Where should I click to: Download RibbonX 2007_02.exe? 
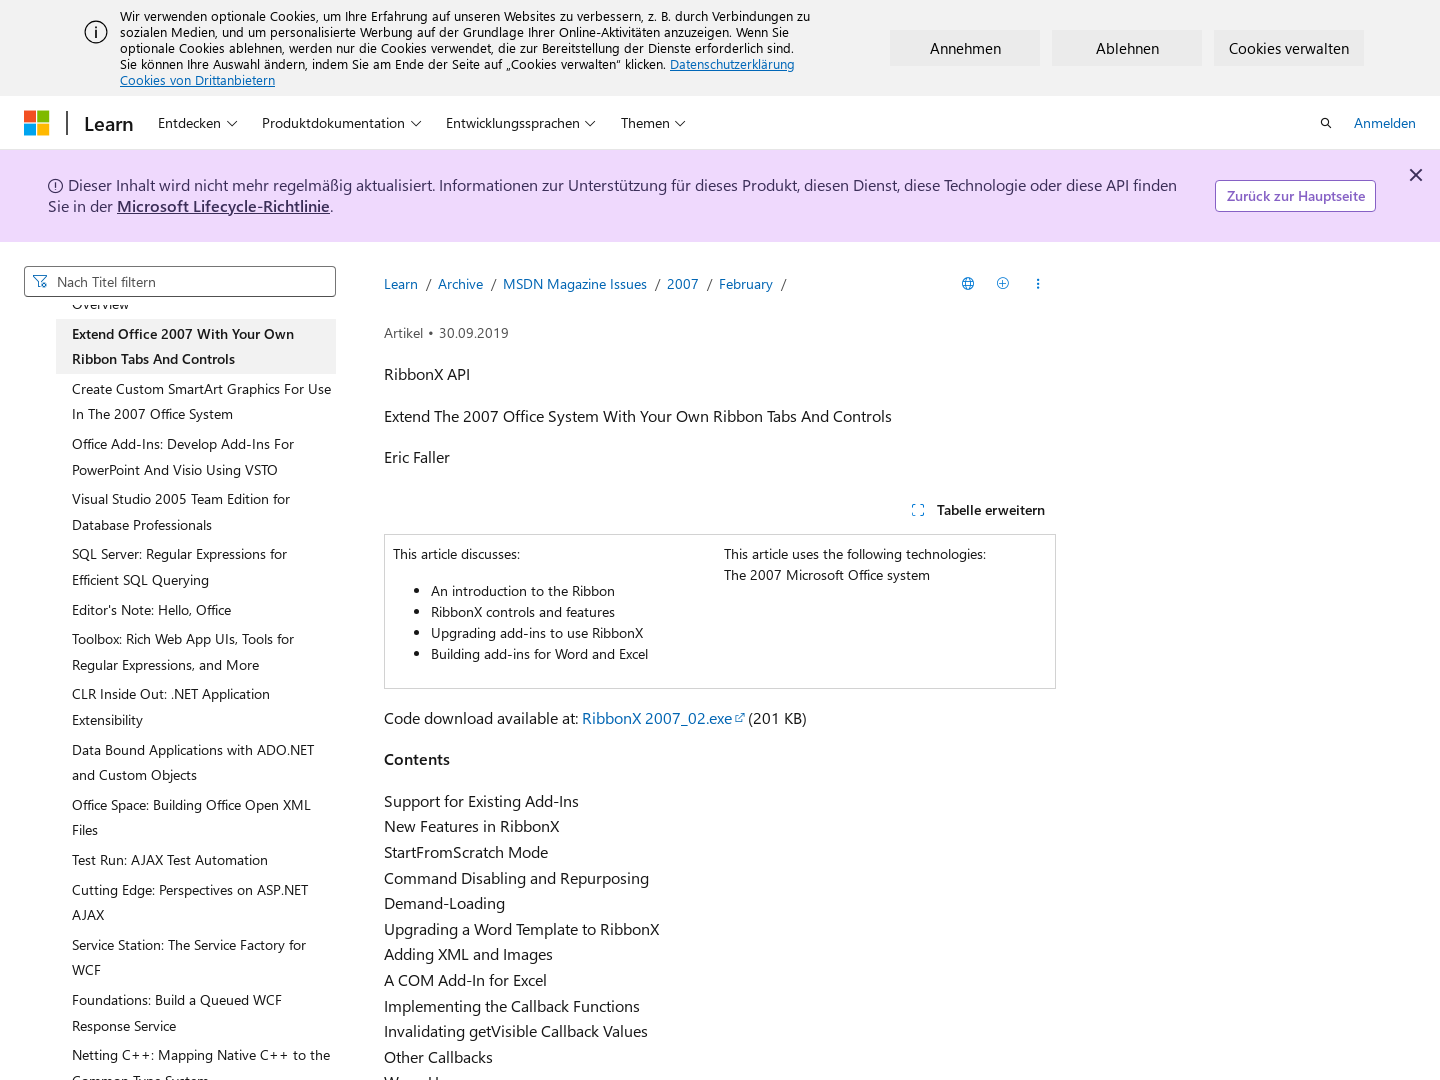click(663, 718)
